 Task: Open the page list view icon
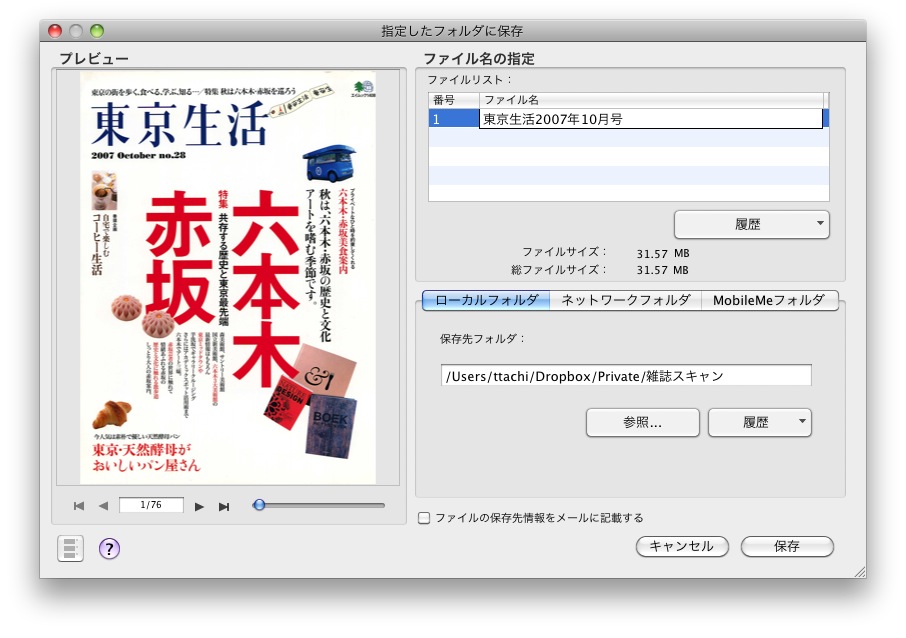70,548
